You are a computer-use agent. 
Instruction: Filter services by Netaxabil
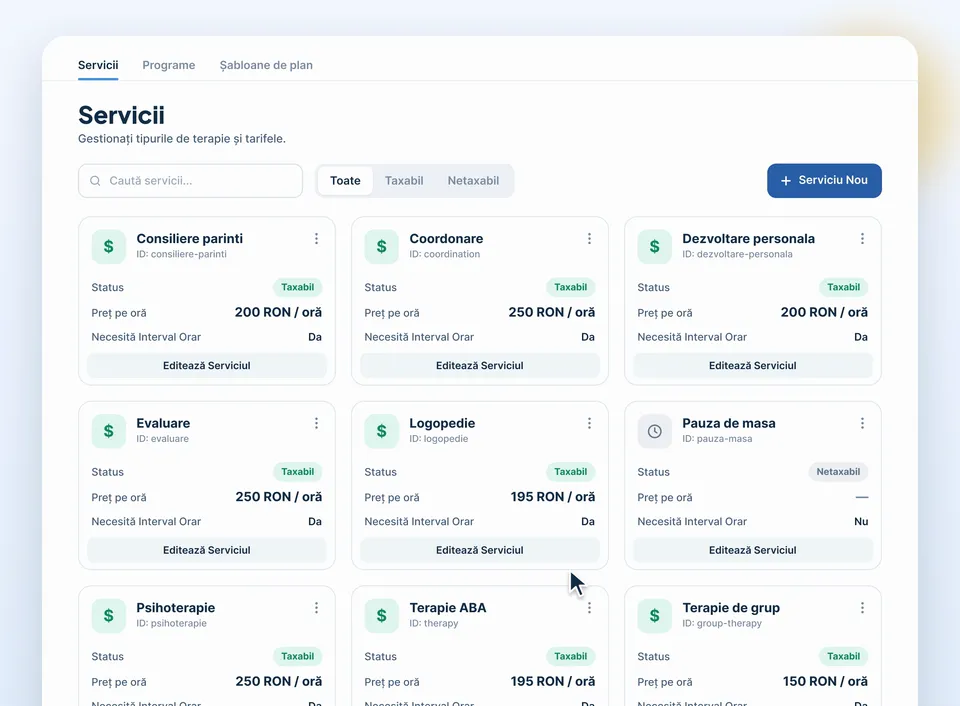tap(473, 181)
